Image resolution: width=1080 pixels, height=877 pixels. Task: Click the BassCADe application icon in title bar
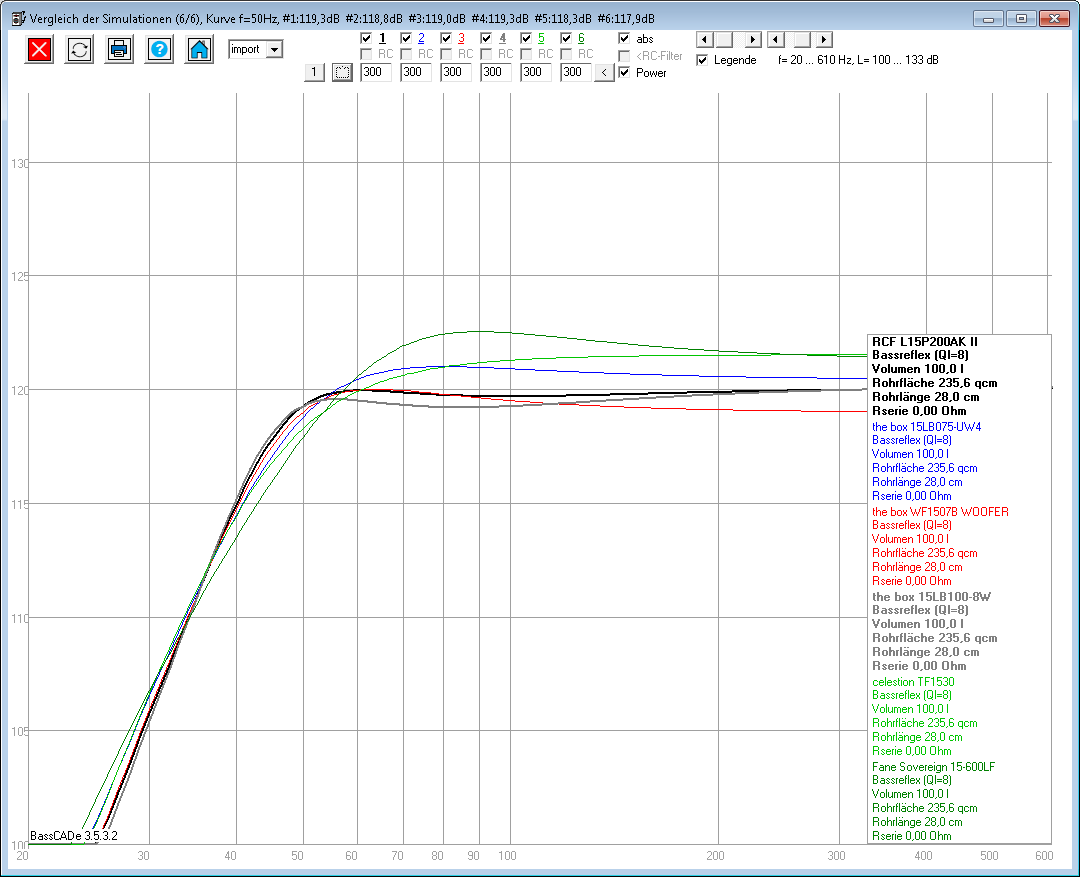(16, 18)
